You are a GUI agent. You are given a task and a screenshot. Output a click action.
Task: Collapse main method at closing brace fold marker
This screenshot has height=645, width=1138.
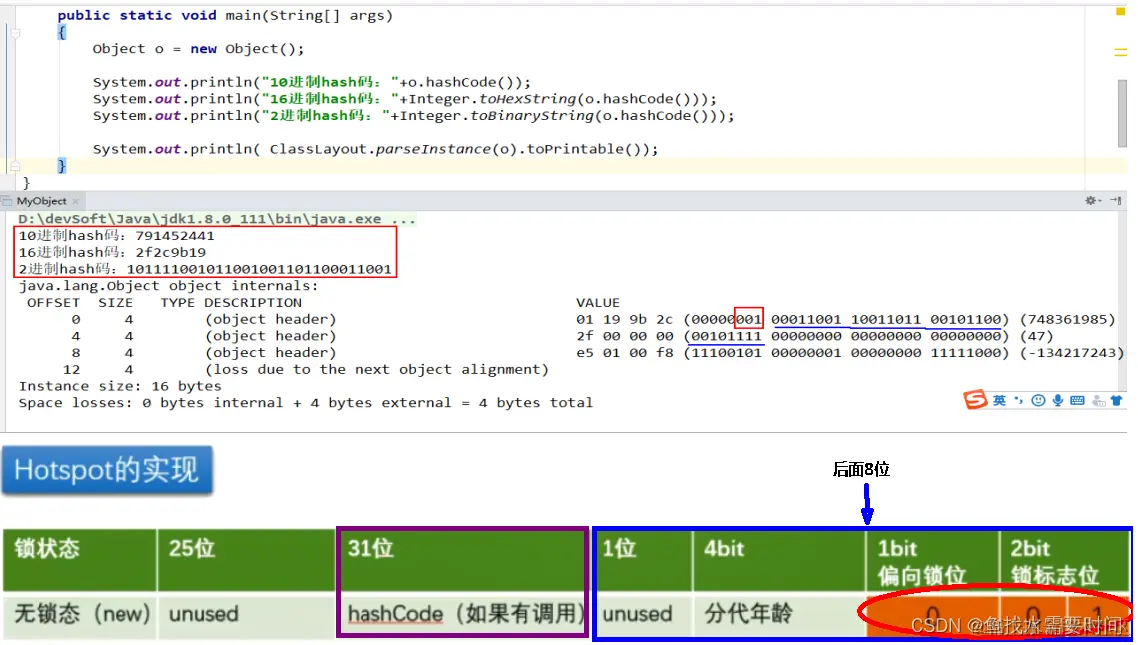[15, 166]
